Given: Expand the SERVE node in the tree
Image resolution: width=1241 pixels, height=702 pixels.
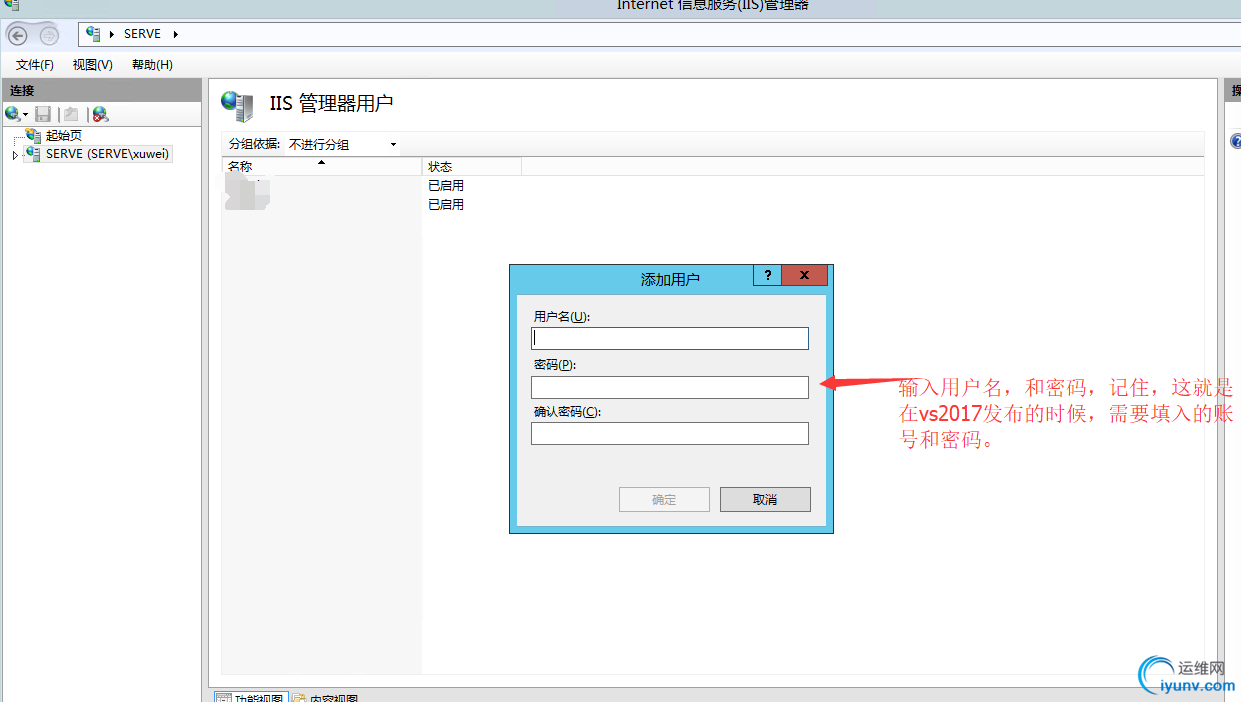Looking at the screenshot, I should (15, 153).
